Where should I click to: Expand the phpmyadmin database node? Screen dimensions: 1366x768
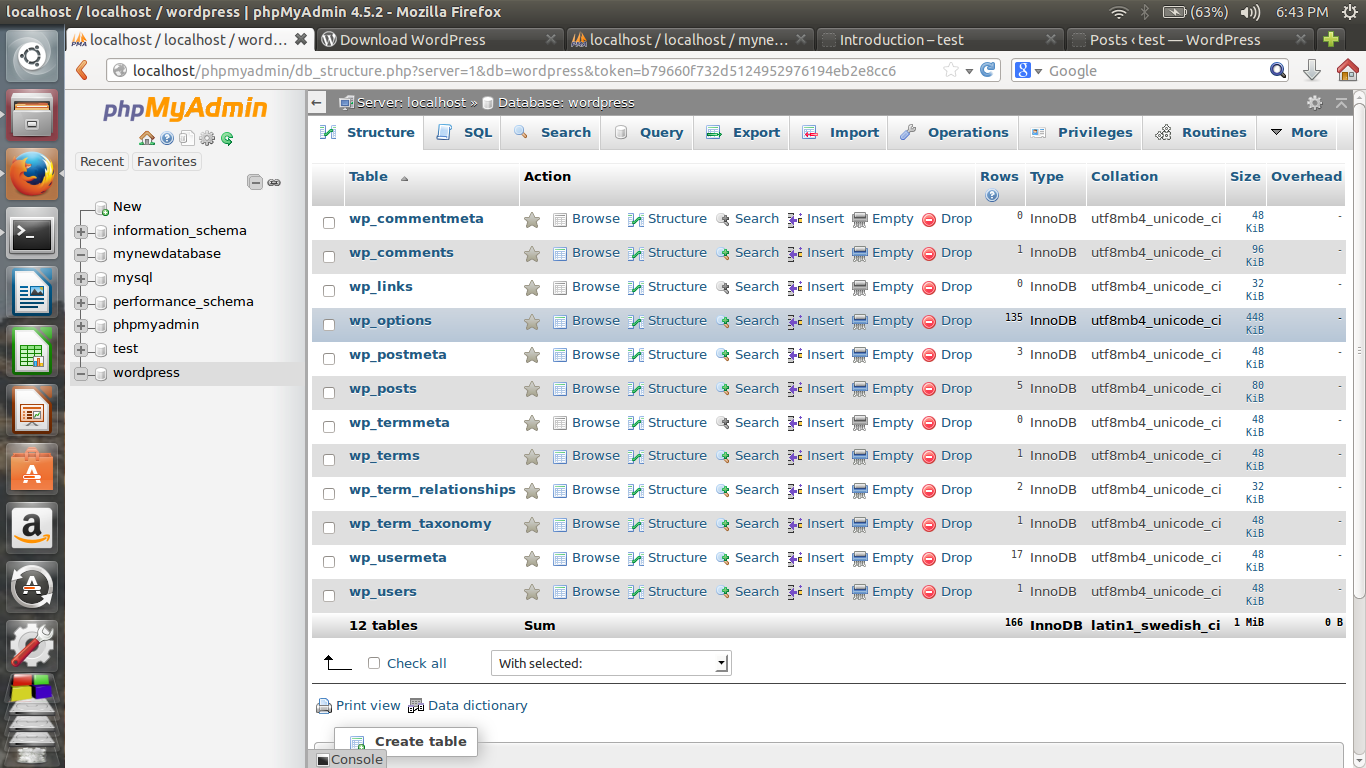[x=81, y=325]
